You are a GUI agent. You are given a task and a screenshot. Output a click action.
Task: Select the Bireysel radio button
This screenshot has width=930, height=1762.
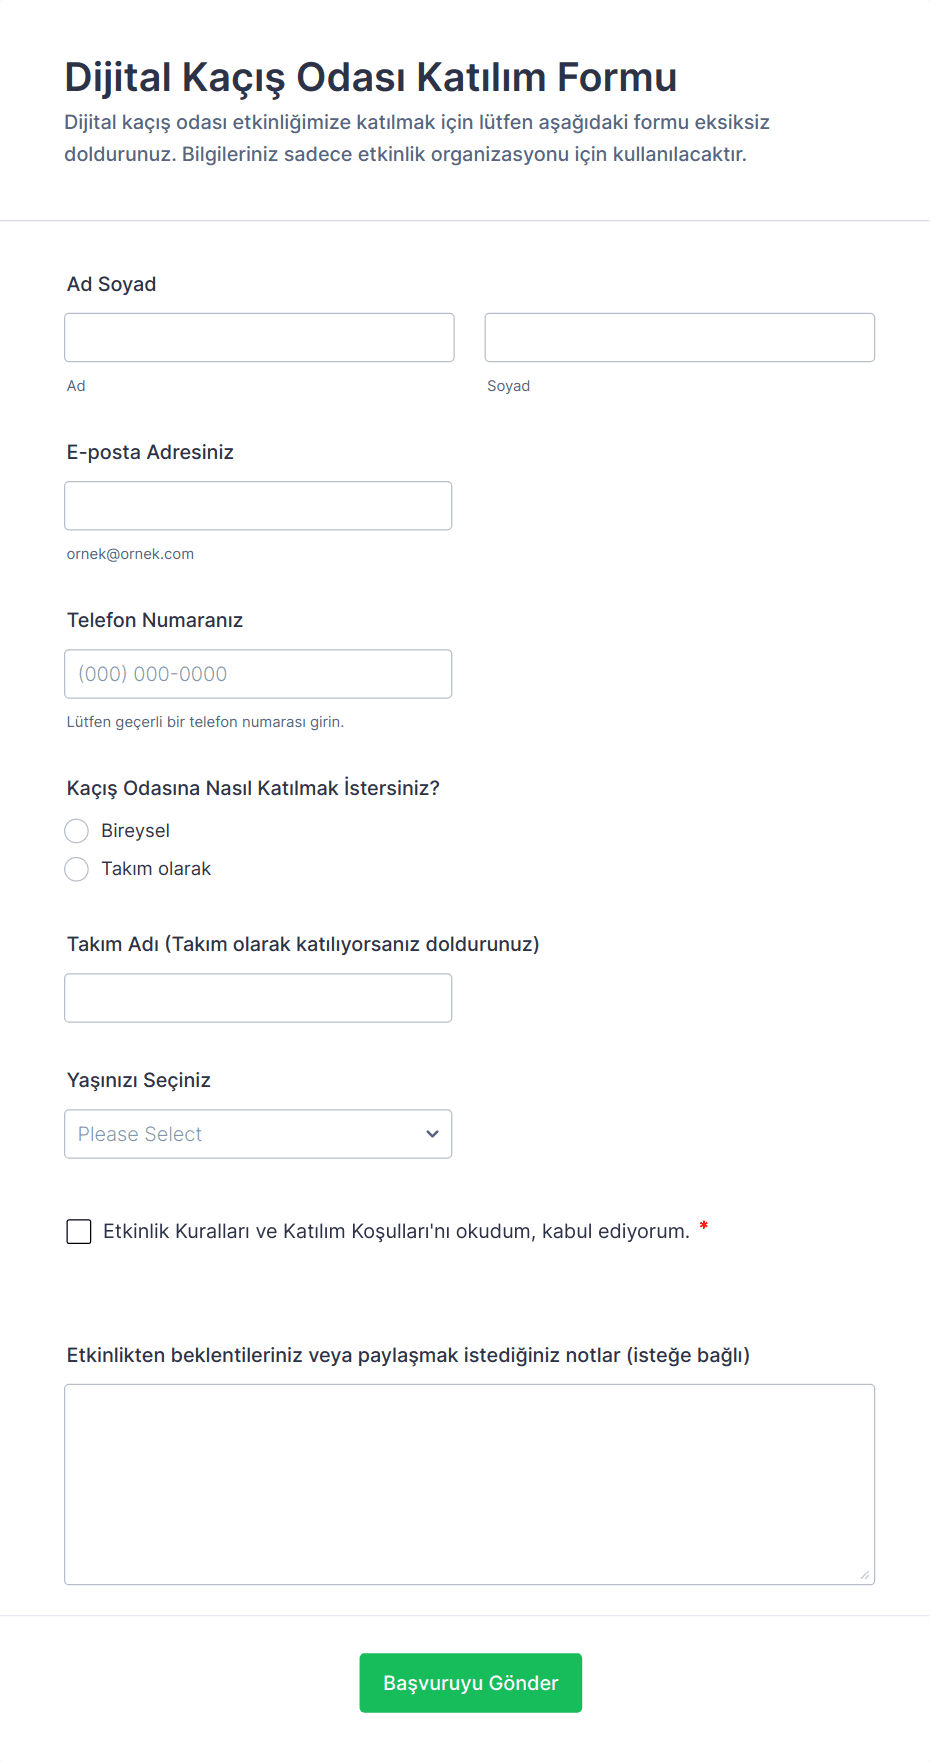(77, 831)
